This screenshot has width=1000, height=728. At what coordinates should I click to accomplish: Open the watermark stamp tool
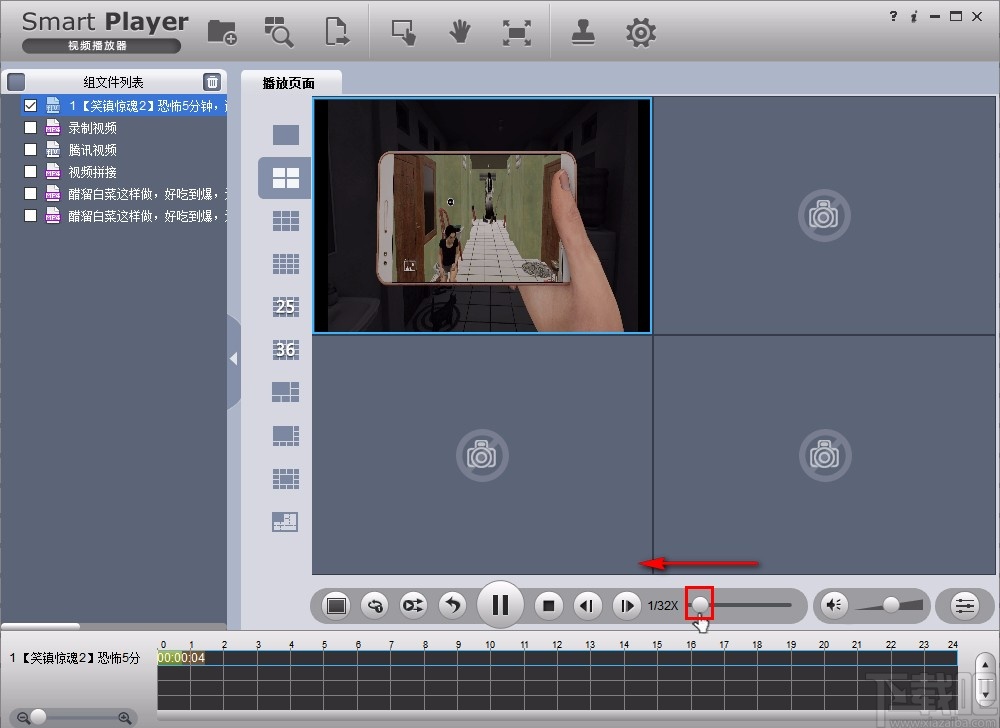(584, 32)
